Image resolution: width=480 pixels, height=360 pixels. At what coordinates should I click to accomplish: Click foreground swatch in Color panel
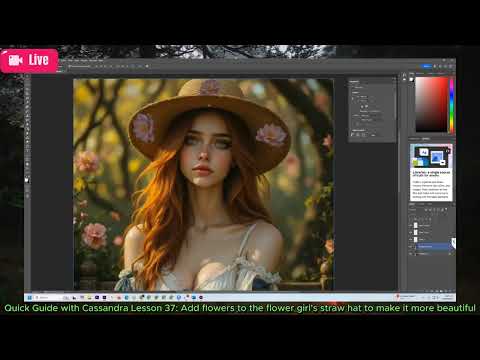[x=411, y=79]
